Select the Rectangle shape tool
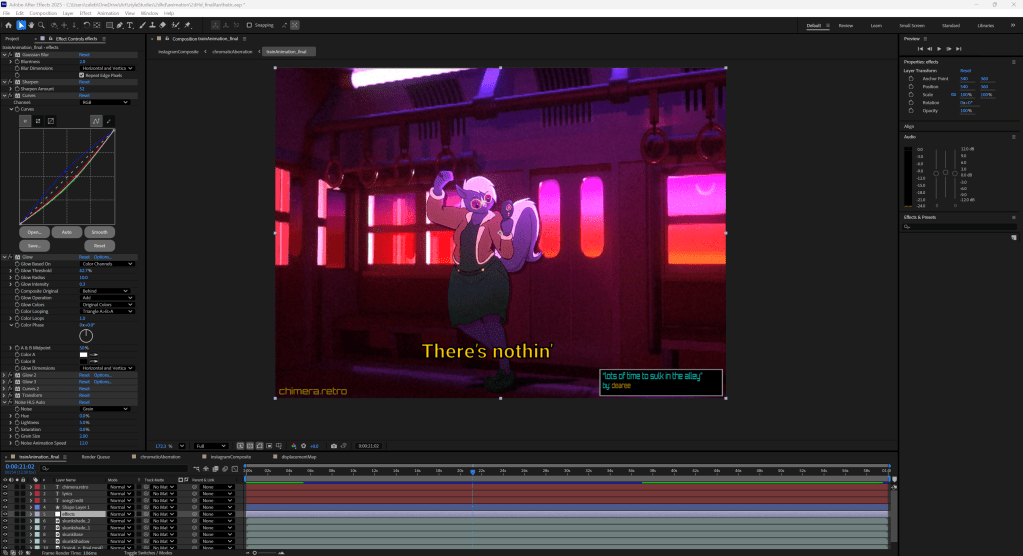The height and width of the screenshot is (556, 1023). [x=108, y=25]
